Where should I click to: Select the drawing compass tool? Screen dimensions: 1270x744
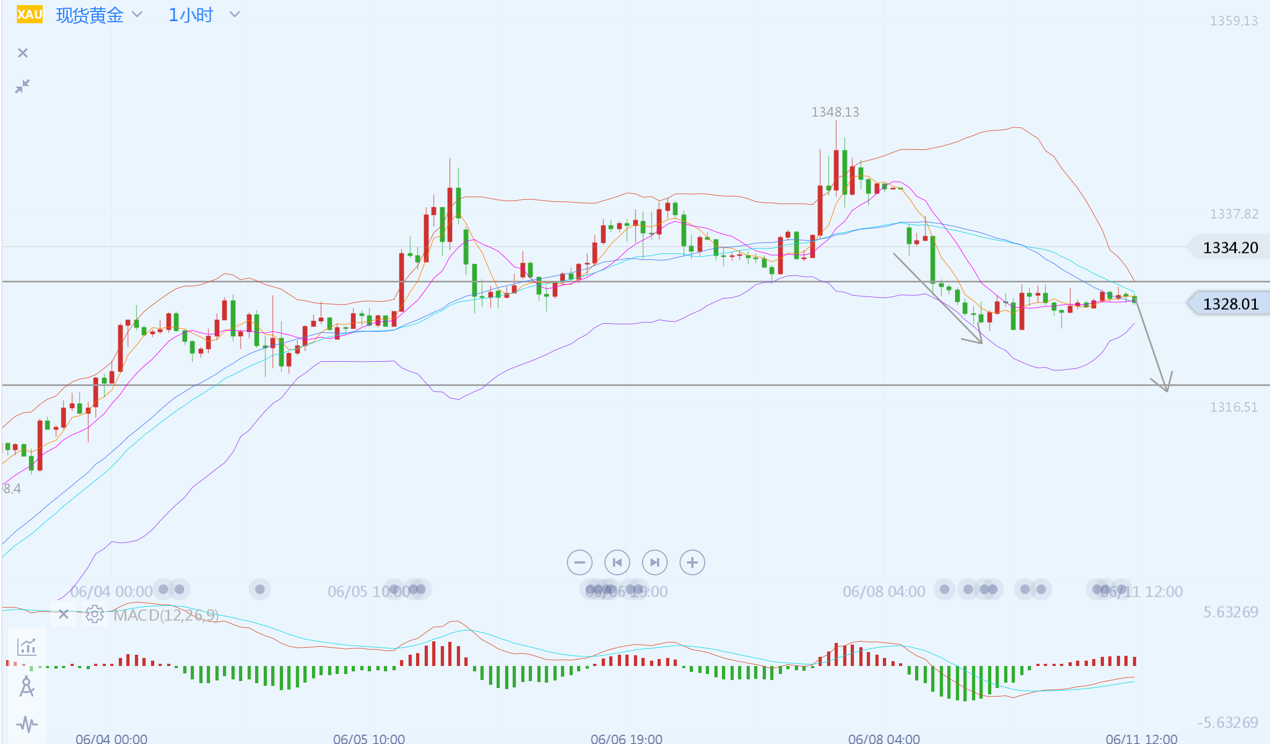27,686
